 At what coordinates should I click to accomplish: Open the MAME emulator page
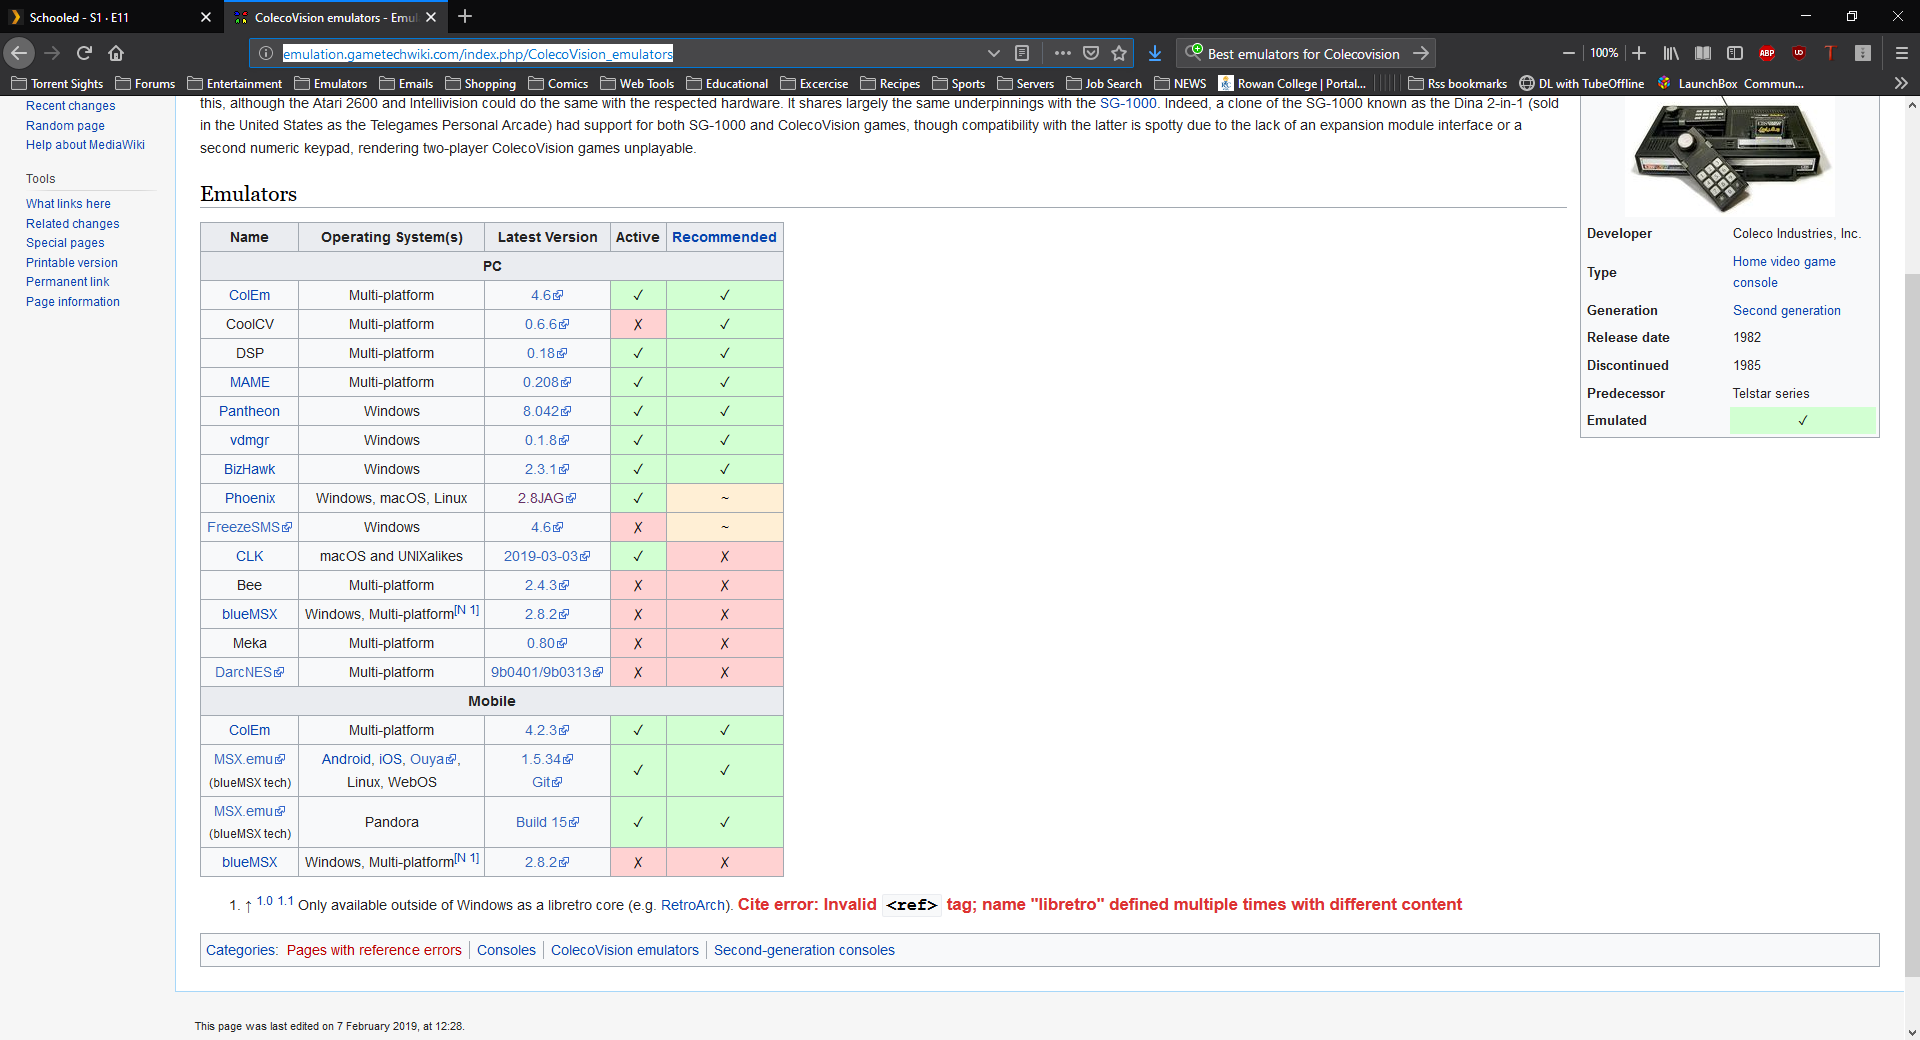pyautogui.click(x=249, y=382)
